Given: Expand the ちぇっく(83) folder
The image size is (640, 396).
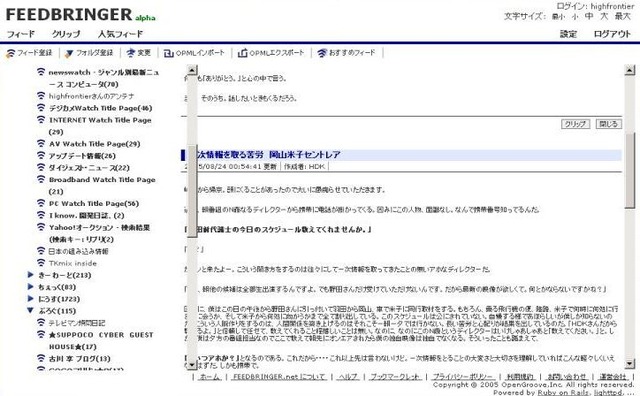Looking at the screenshot, I should (31, 287).
